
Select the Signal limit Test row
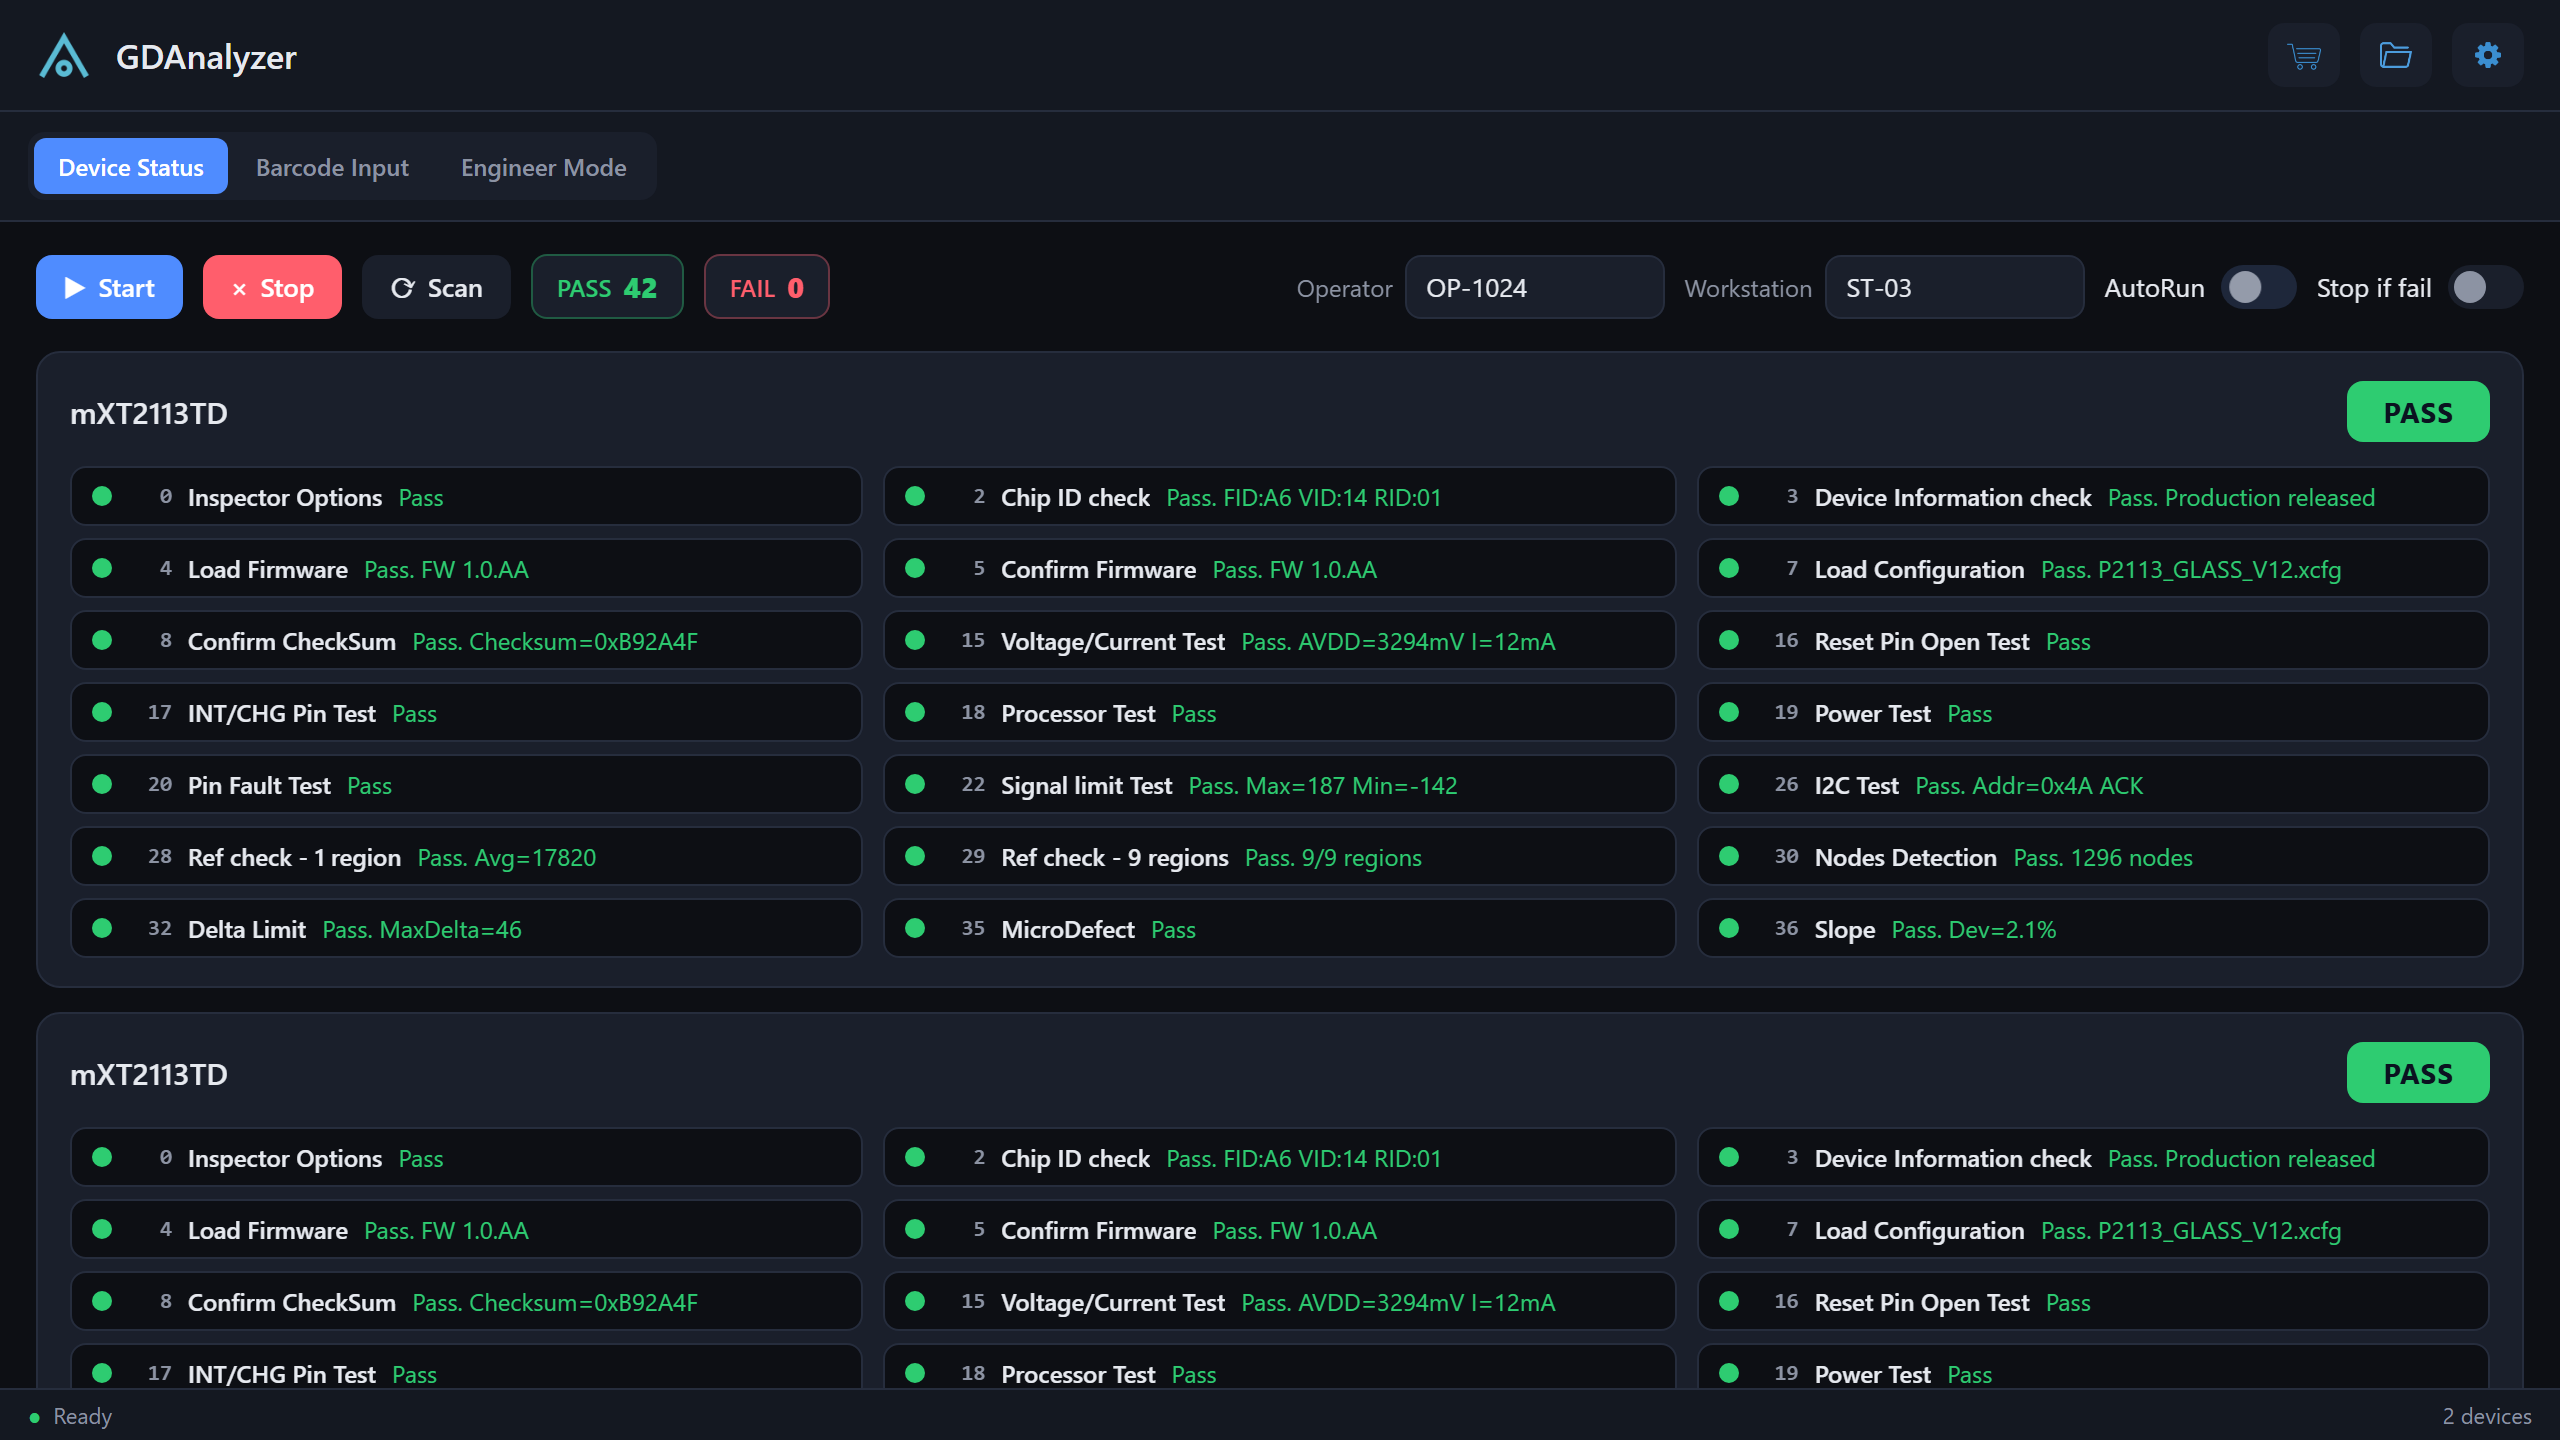pos(1279,785)
